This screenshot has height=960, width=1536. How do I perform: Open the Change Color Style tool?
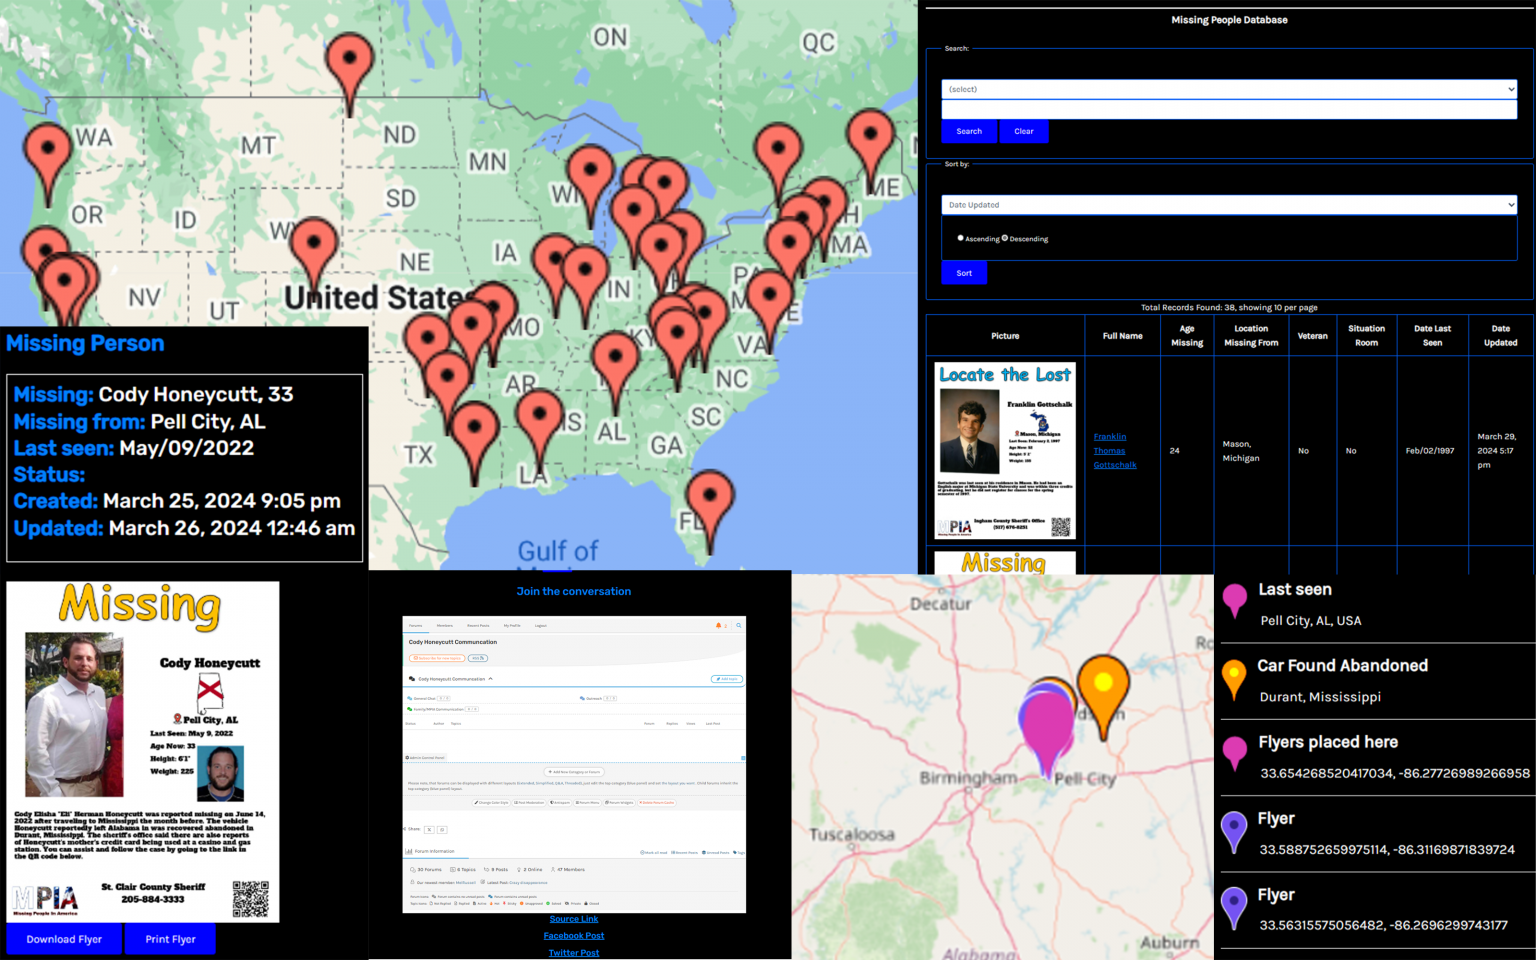[492, 803]
